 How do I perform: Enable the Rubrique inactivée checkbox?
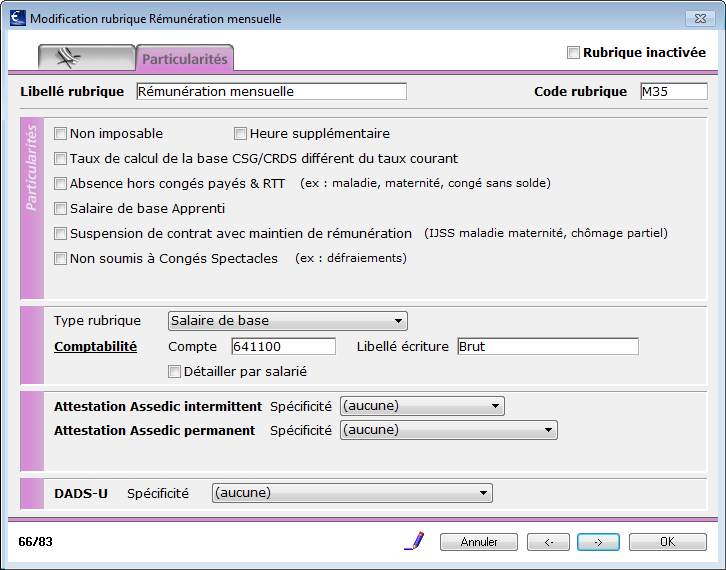coord(573,53)
